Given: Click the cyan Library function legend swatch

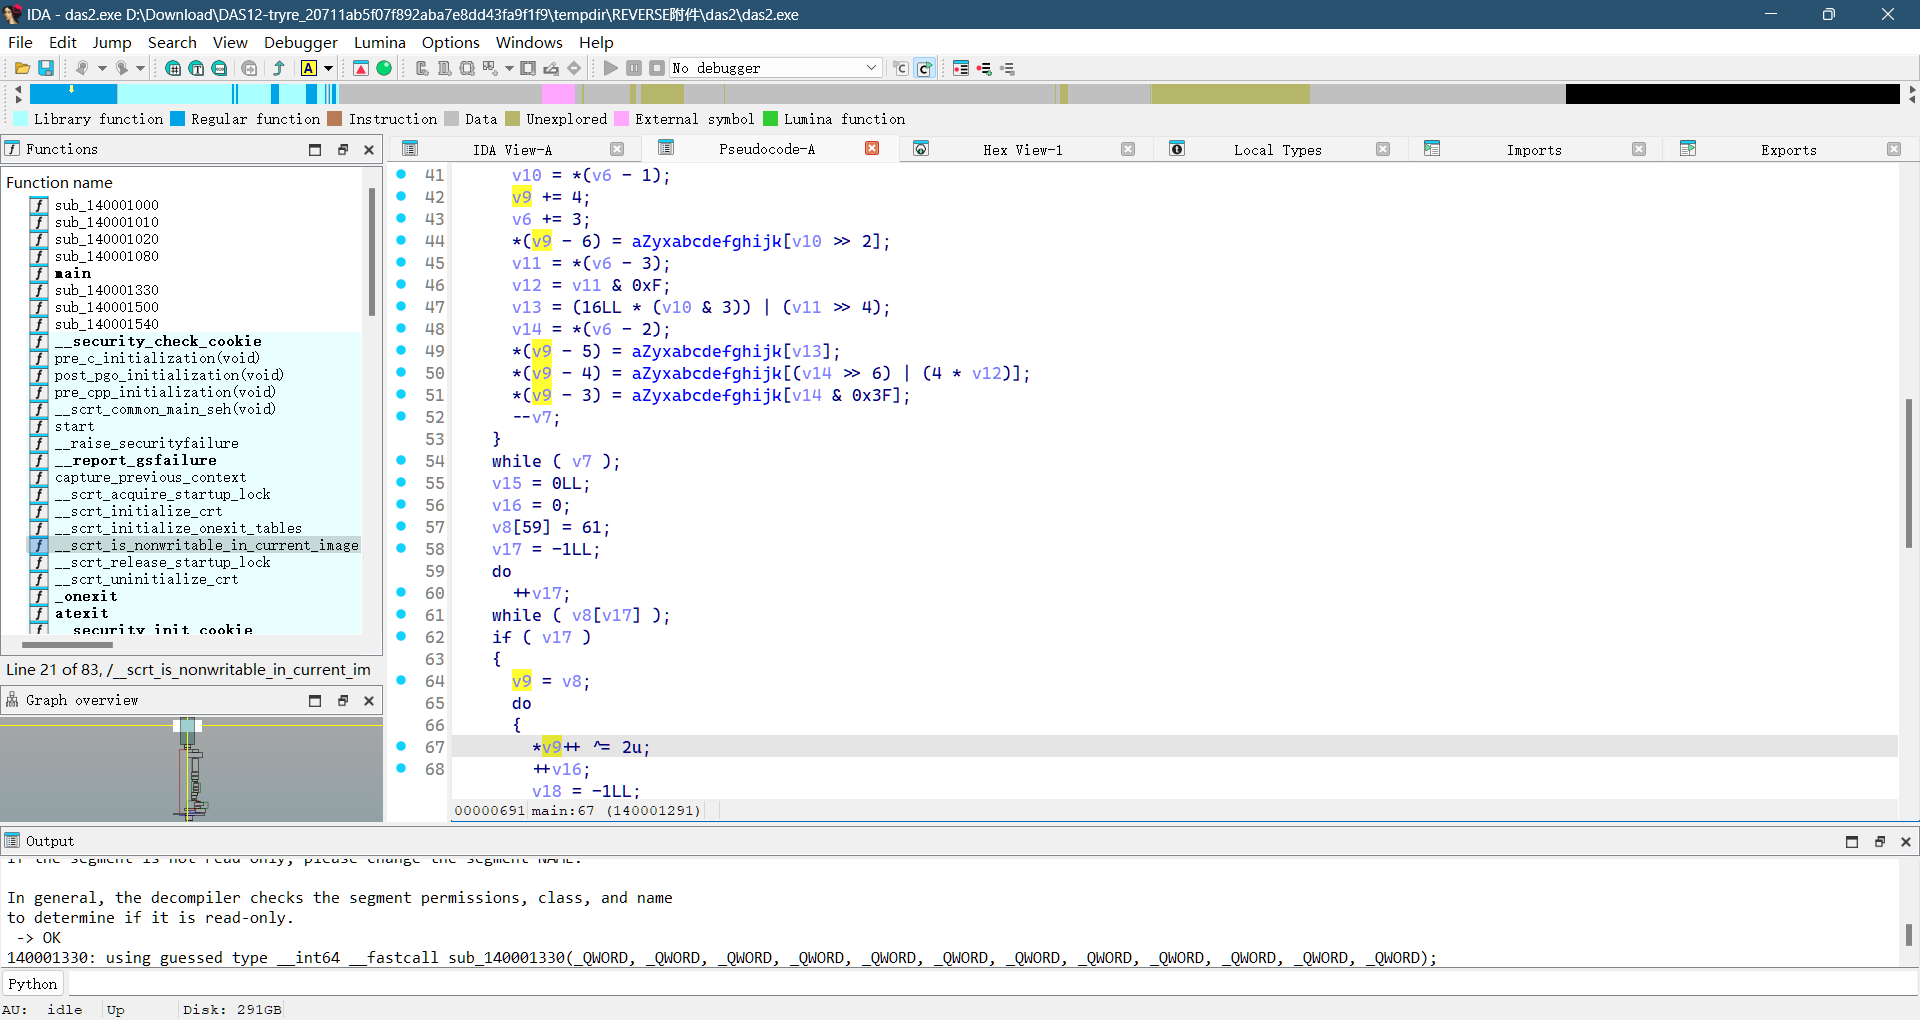Looking at the screenshot, I should [x=21, y=119].
